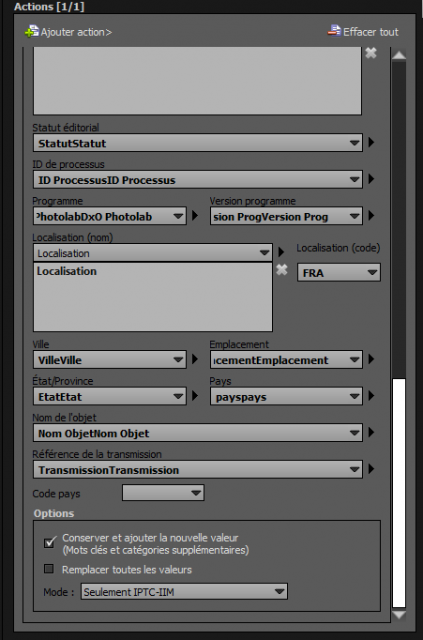Open the Mode Seulement IPTC-IIM dropdown
The width and height of the screenshot is (423, 640).
184,591
